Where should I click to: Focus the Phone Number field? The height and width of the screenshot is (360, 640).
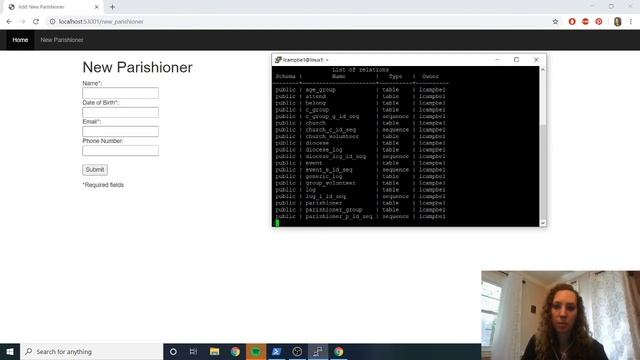click(x=120, y=151)
